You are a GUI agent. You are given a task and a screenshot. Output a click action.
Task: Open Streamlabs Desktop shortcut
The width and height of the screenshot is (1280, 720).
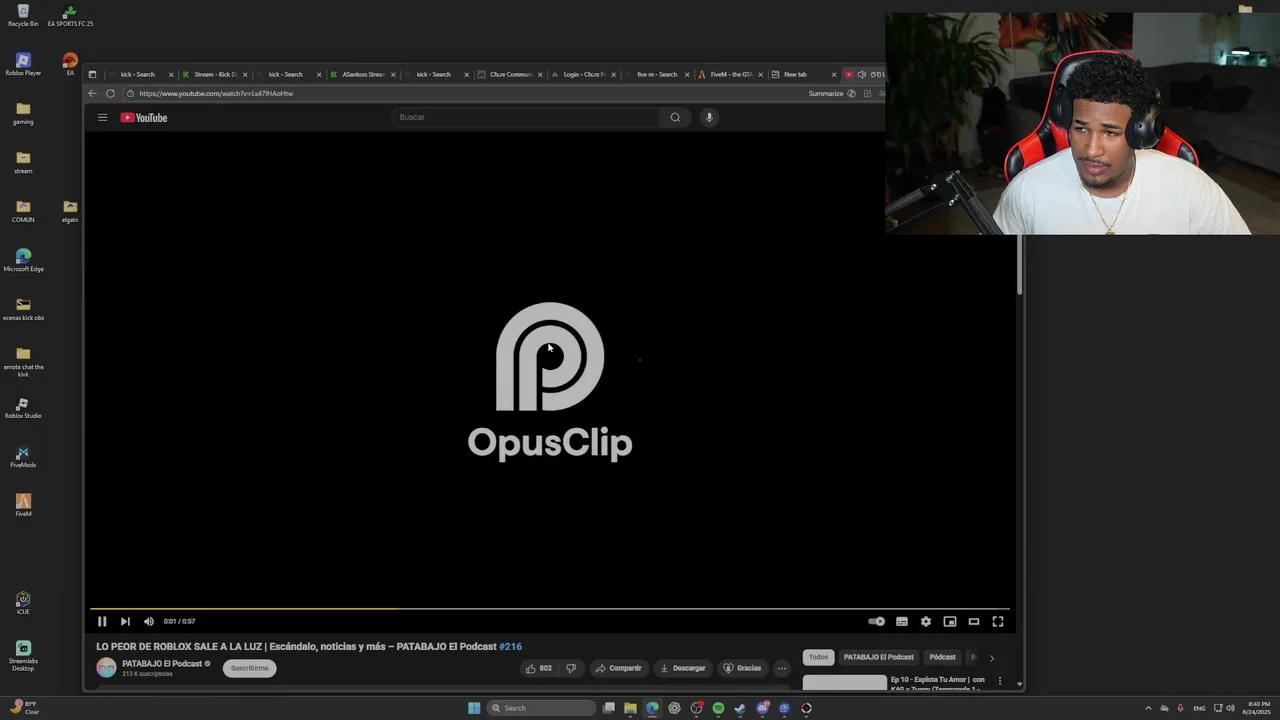pyautogui.click(x=23, y=656)
